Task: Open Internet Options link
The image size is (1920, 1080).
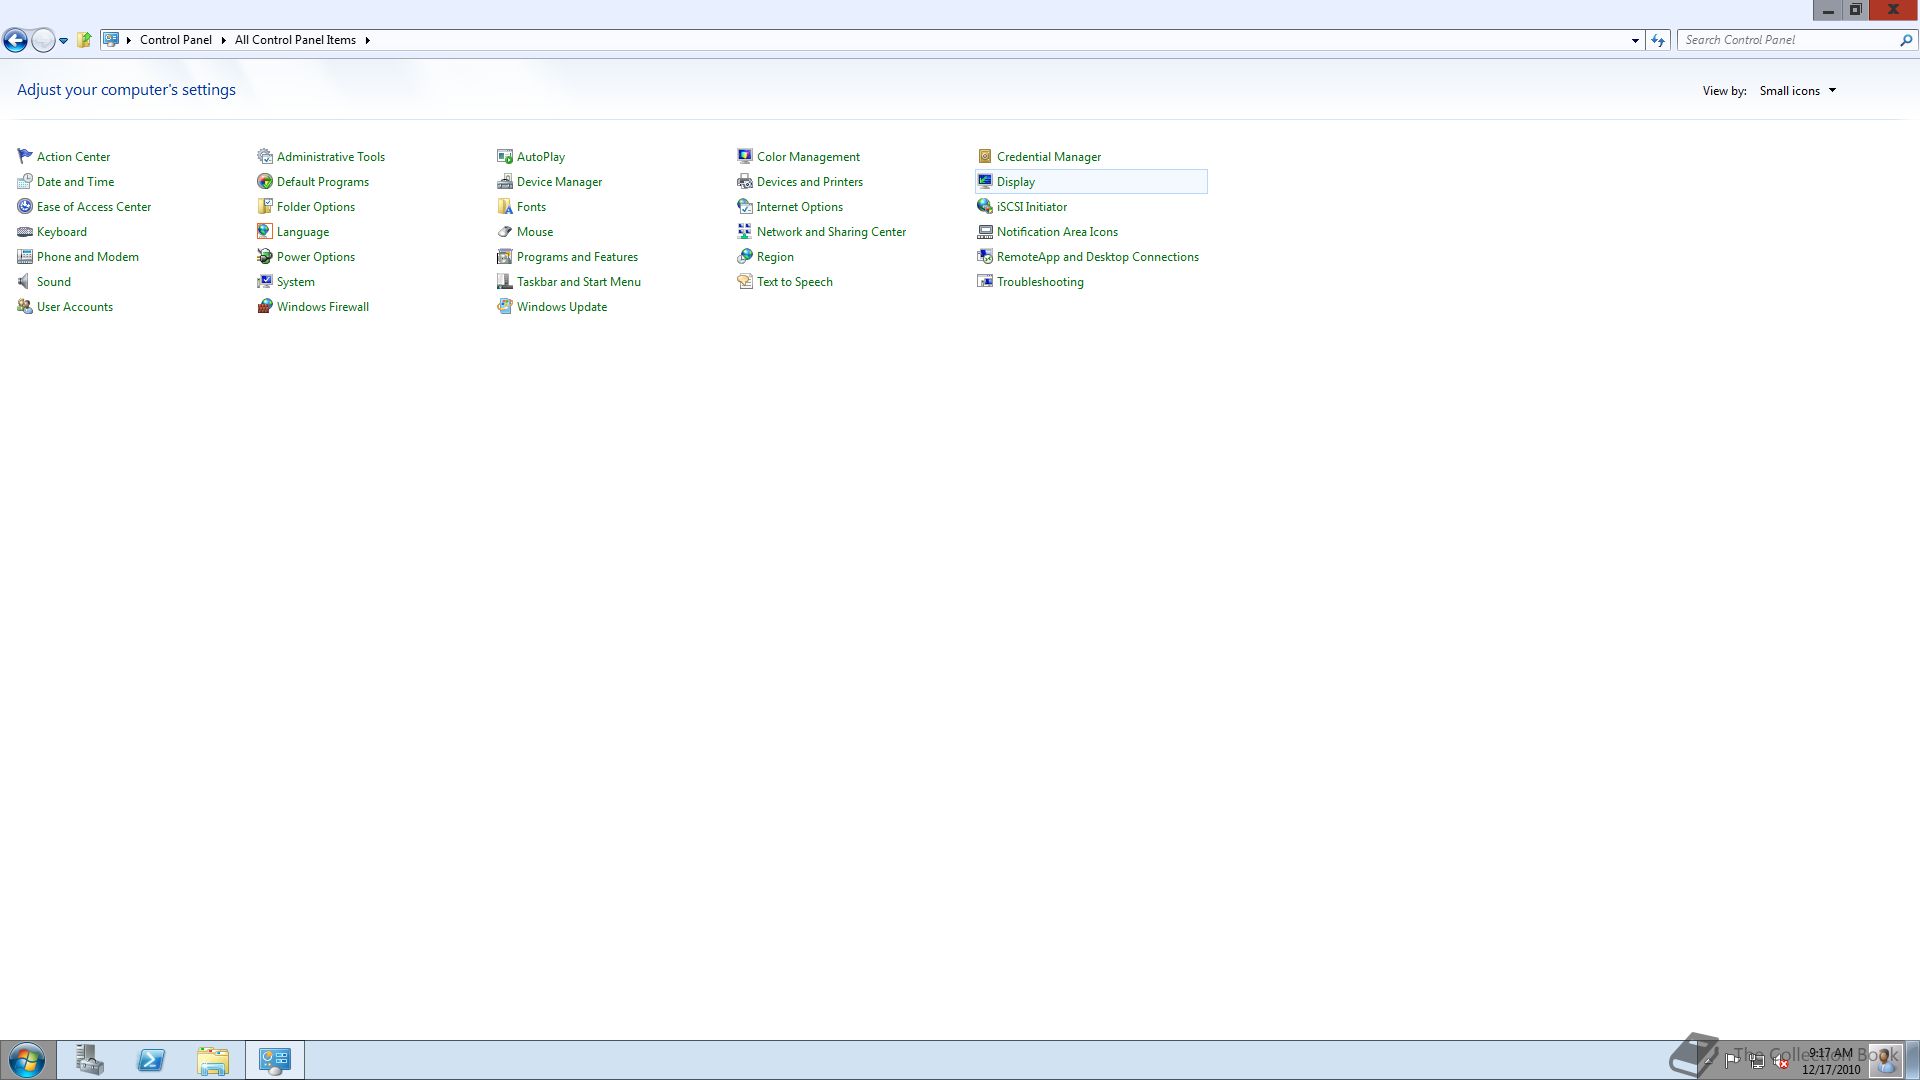Action: 800,207
